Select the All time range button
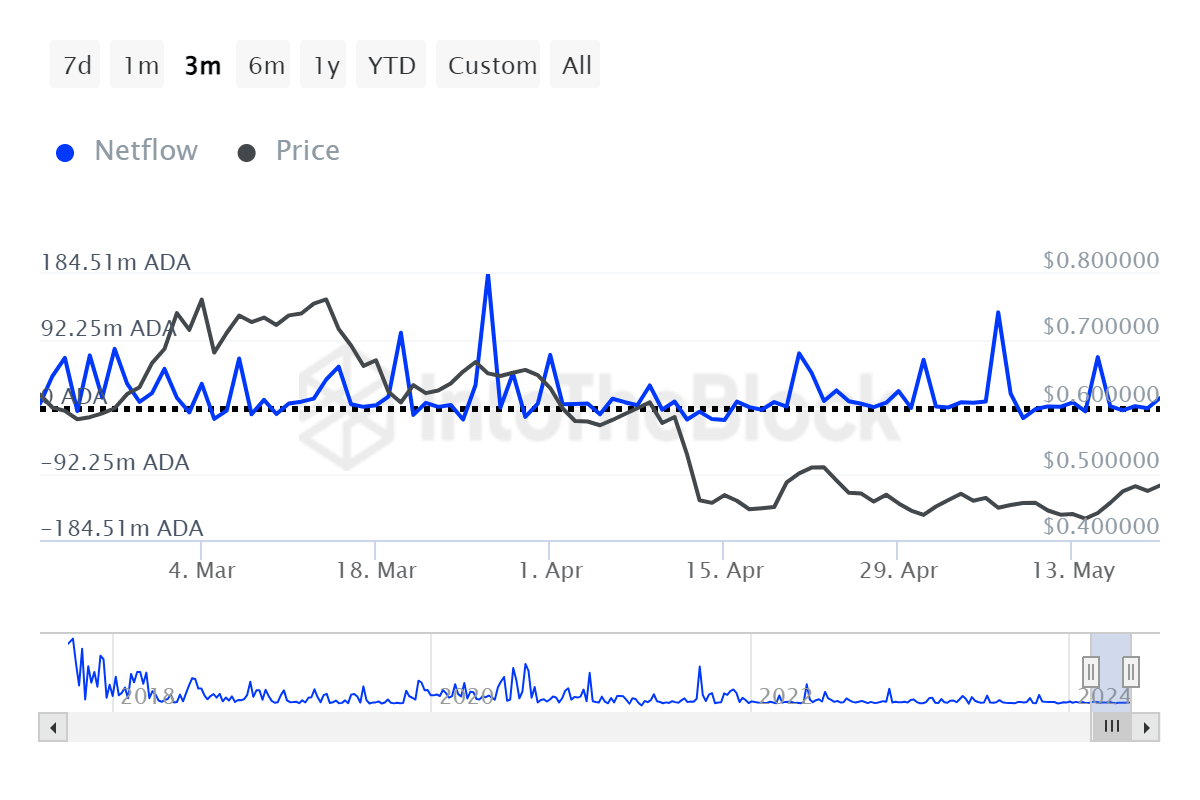1200x800 pixels. point(575,64)
